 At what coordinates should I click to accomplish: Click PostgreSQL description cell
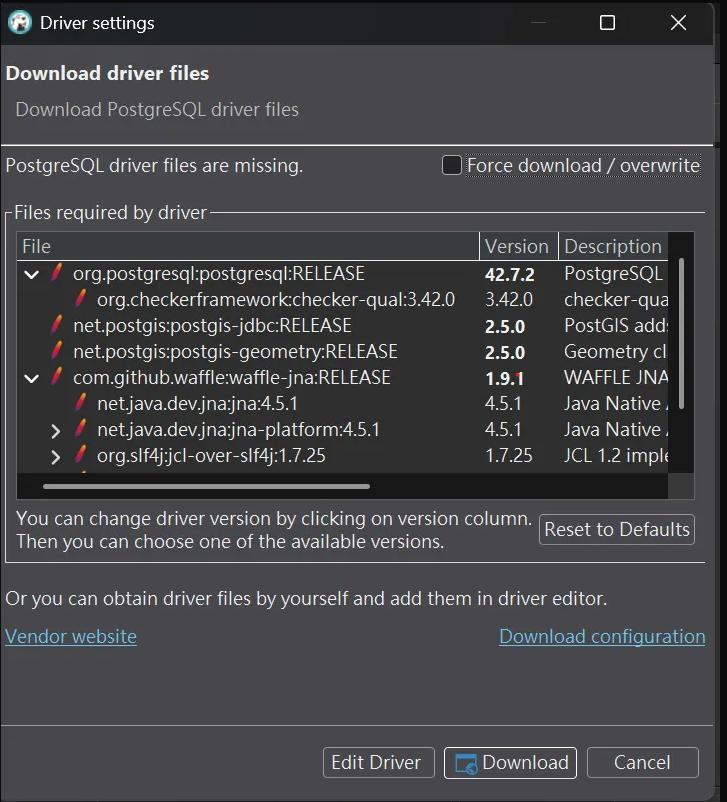tap(613, 274)
